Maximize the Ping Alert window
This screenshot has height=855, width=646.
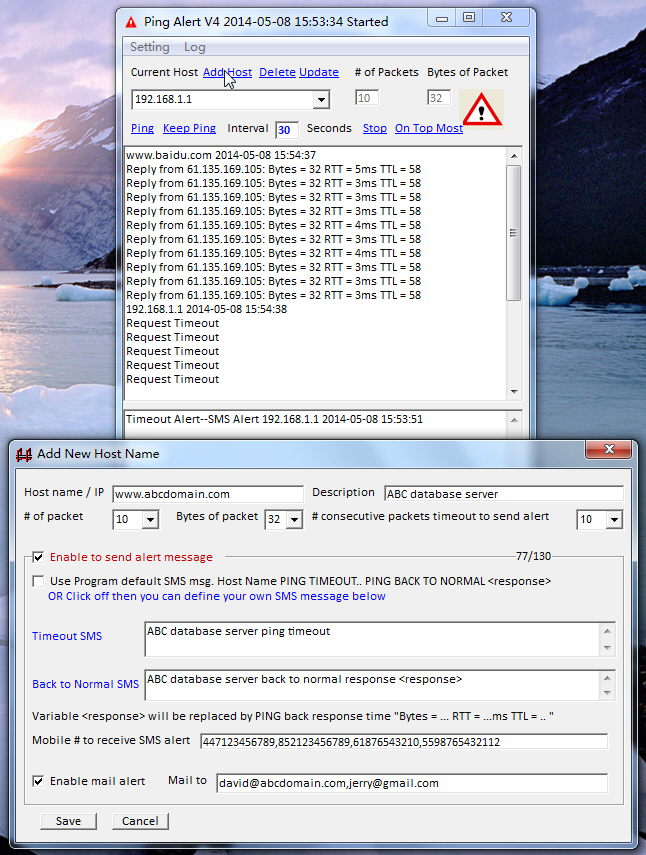tap(468, 18)
